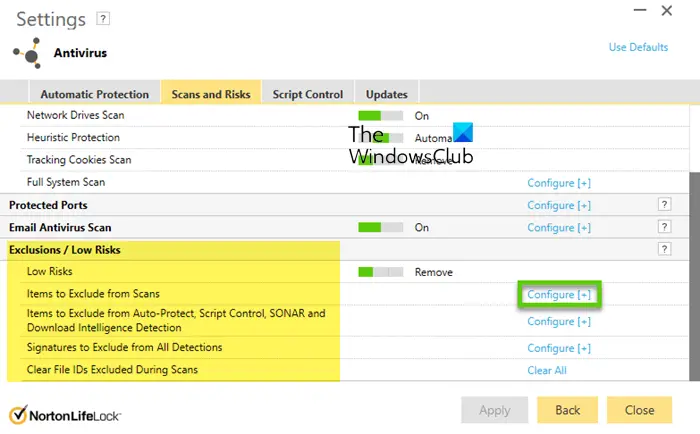The height and width of the screenshot is (434, 700).
Task: Click the Use Defaults link
Action: [638, 48]
